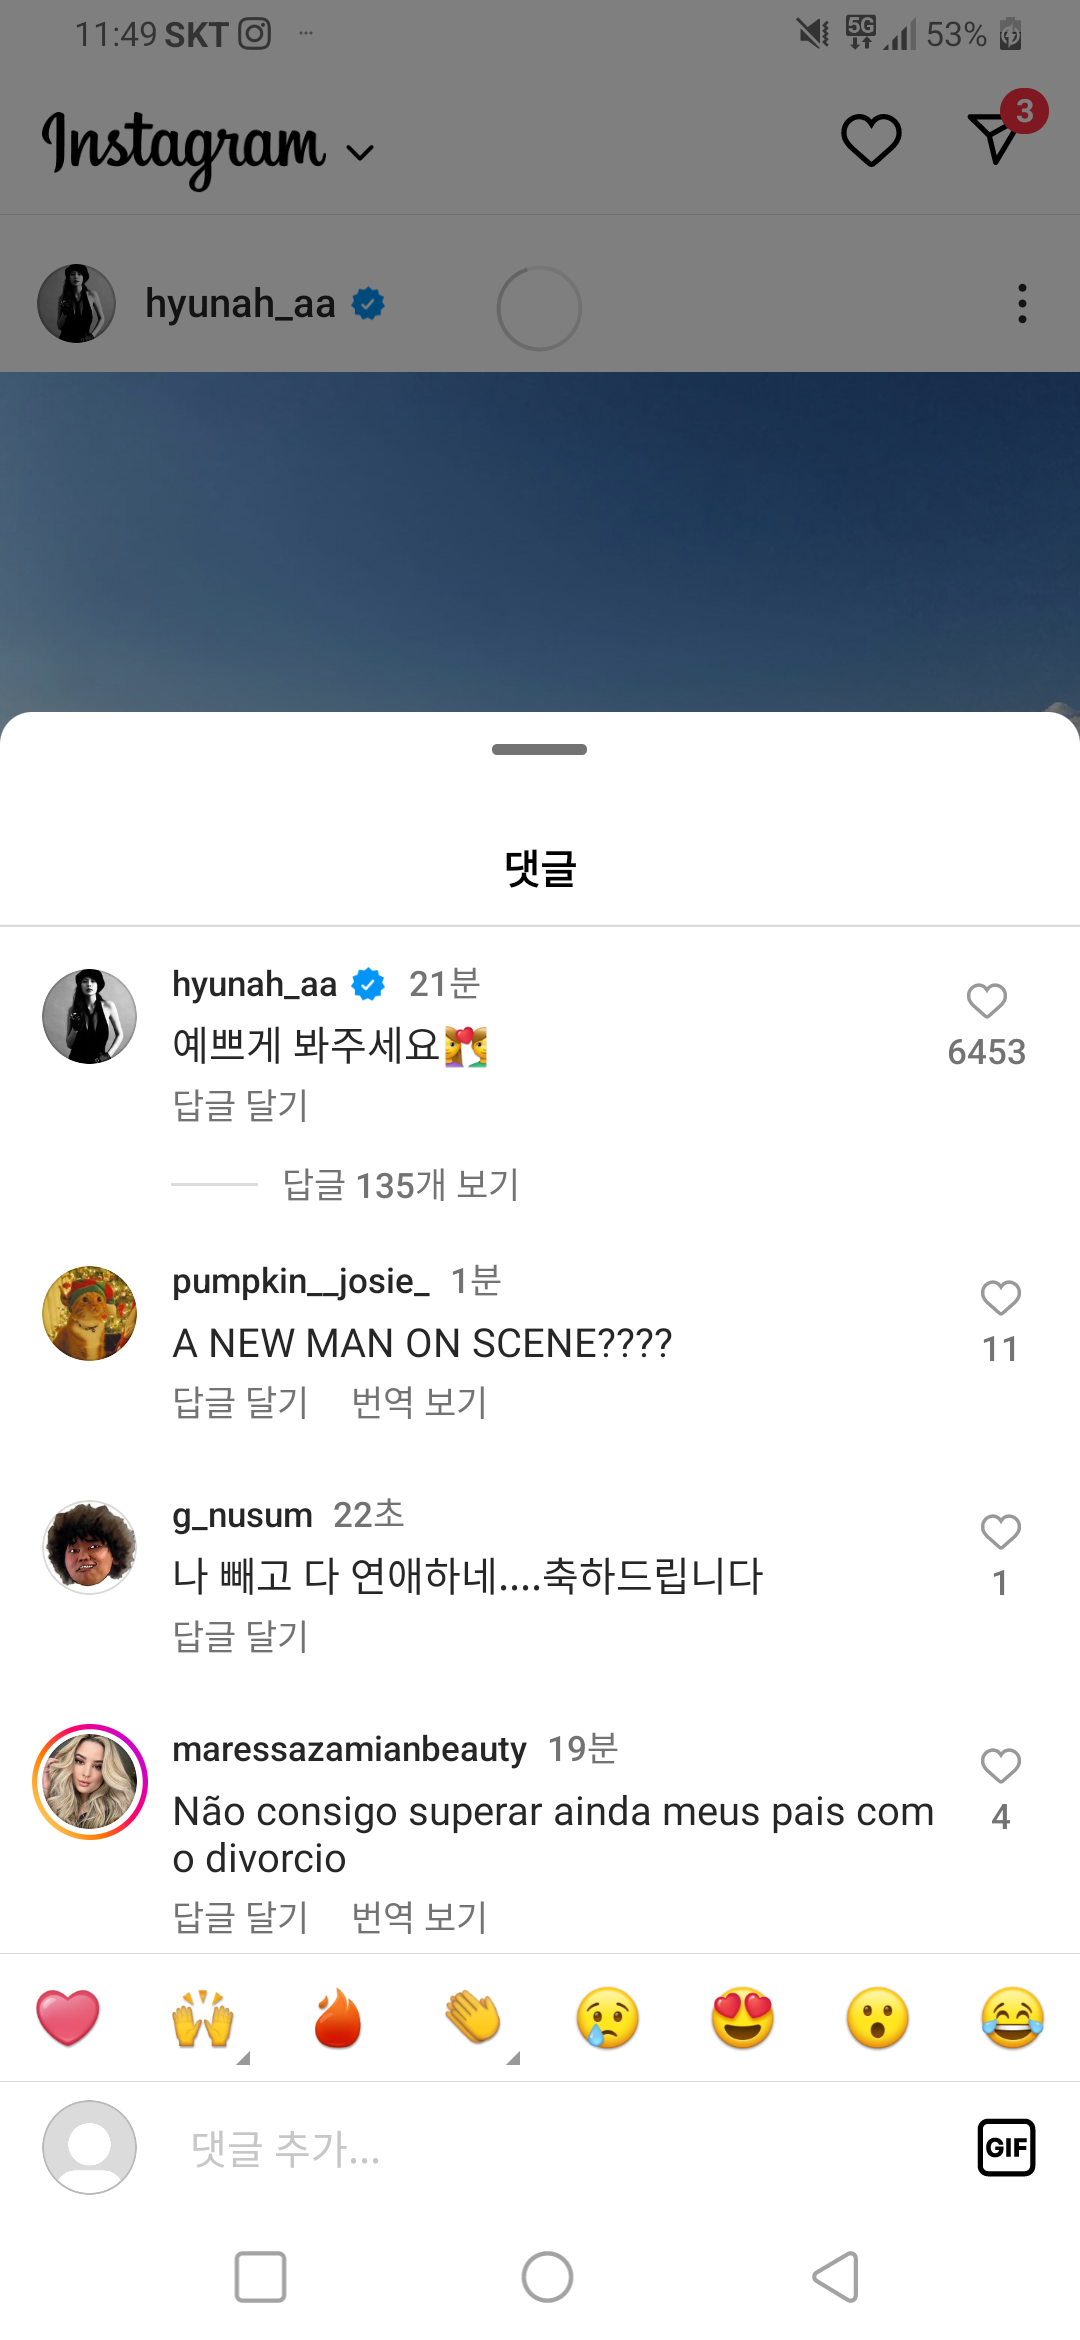The image size is (1080, 2340).
Task: Like hyunah_aa's comment
Action: pos(986,1002)
